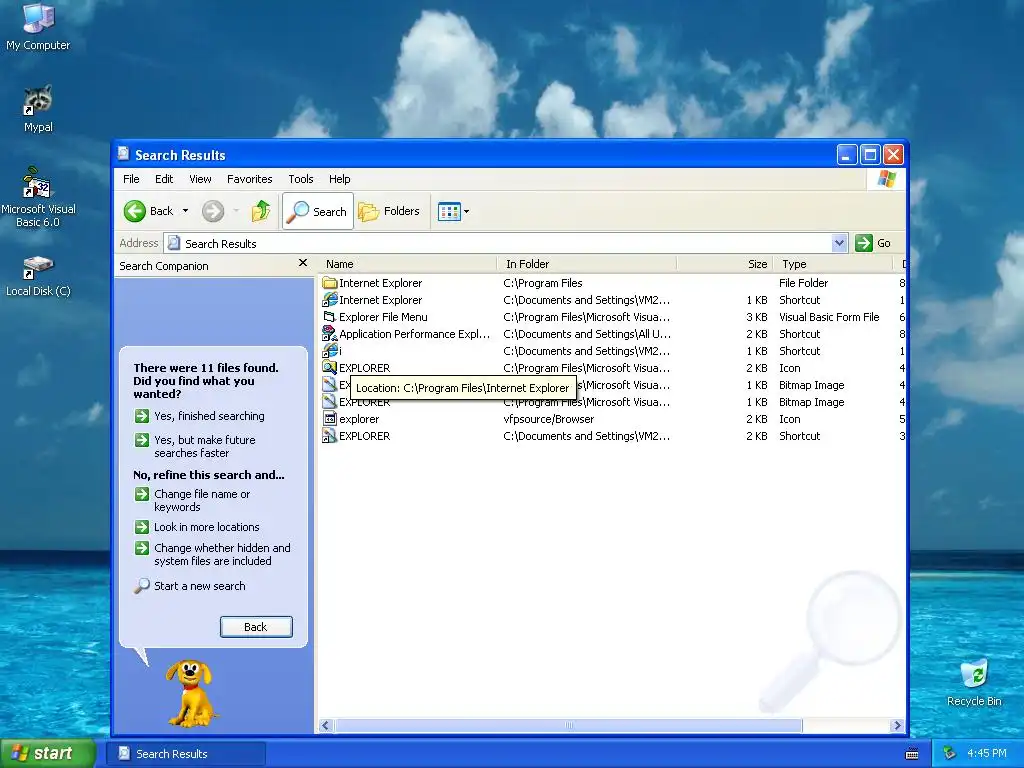Click the Search Results title bar icon
The width and height of the screenshot is (1024, 768).
click(123, 154)
